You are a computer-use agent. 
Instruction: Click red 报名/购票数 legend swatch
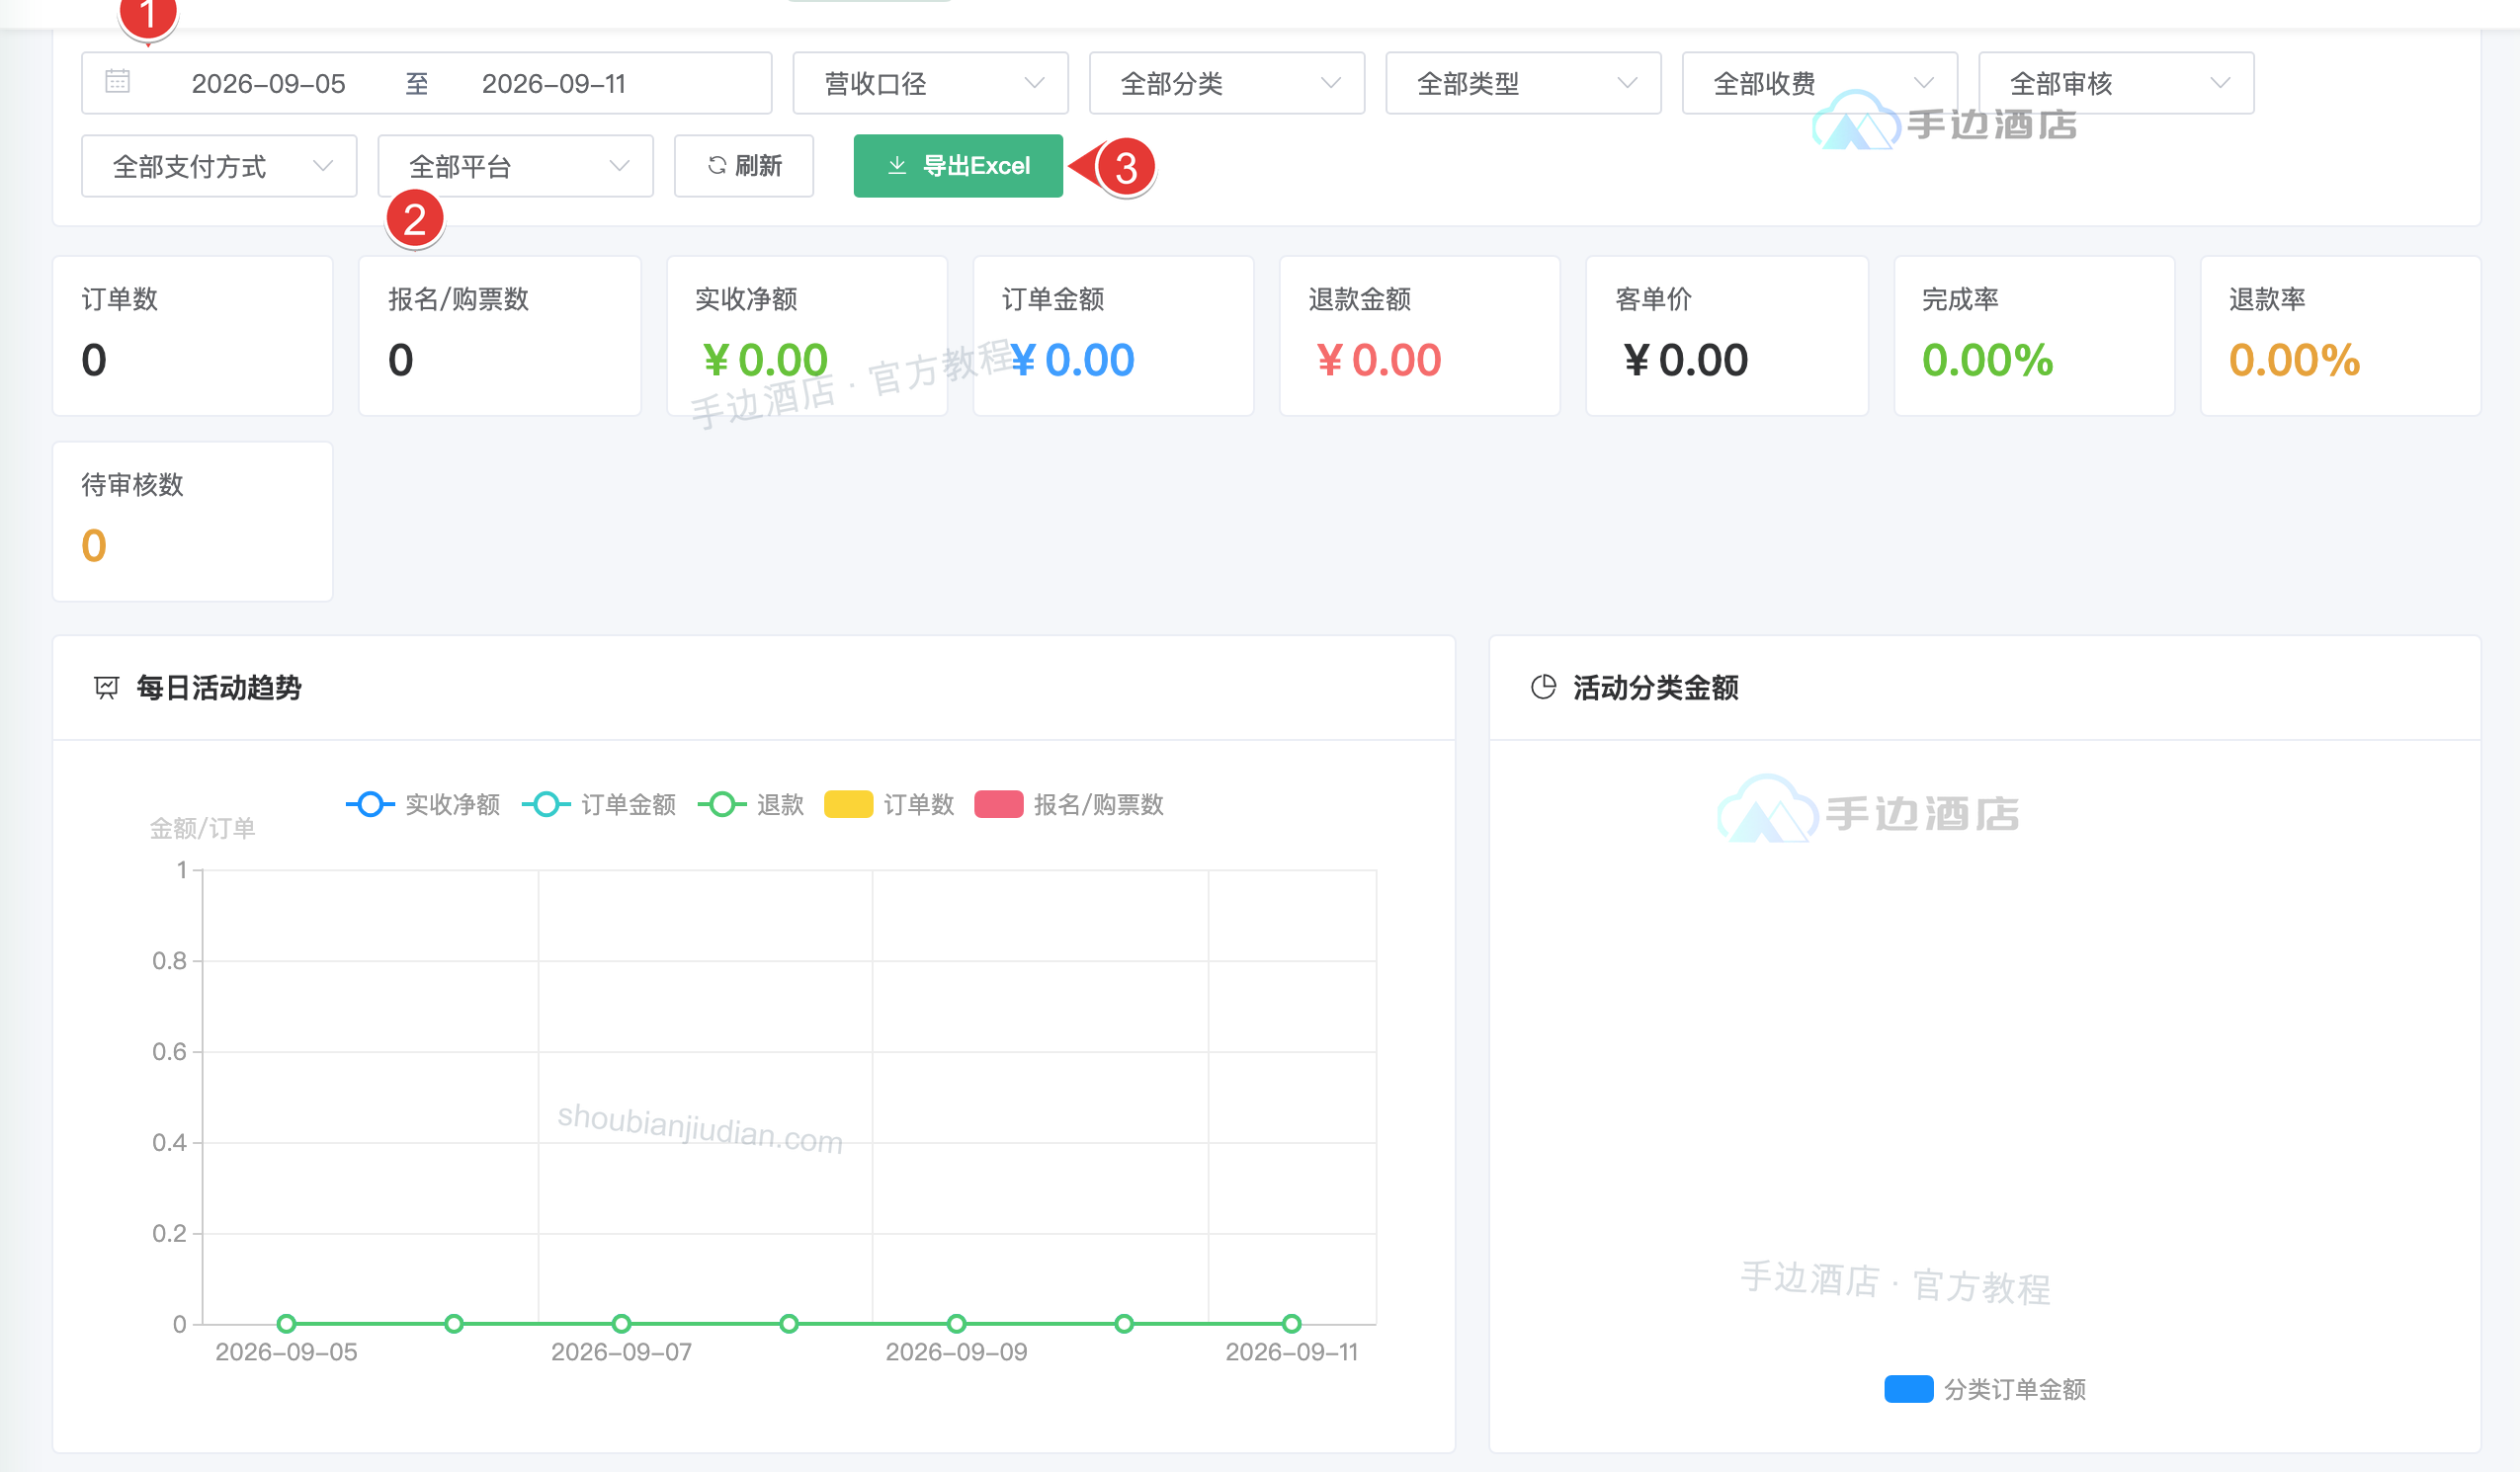pos(998,804)
